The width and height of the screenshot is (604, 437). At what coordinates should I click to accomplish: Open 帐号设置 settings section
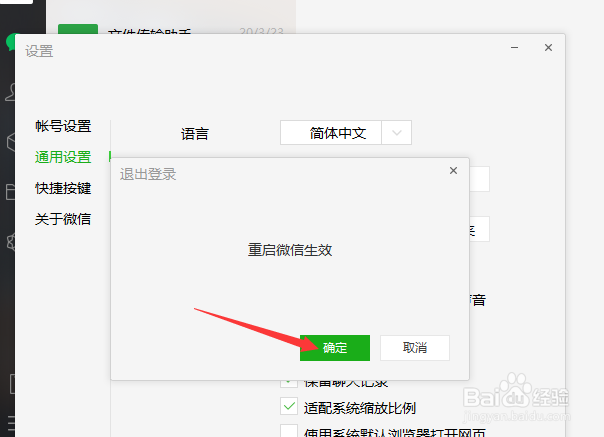point(63,126)
